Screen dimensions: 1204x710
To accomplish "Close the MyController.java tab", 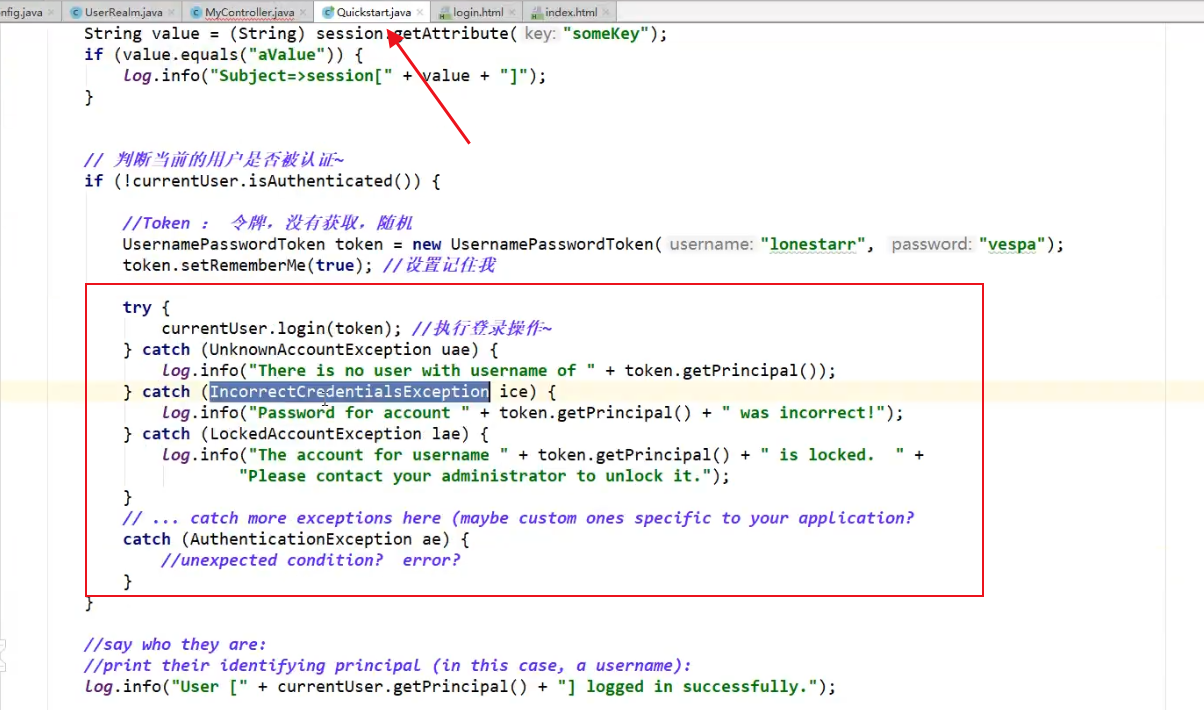I will (303, 12).
